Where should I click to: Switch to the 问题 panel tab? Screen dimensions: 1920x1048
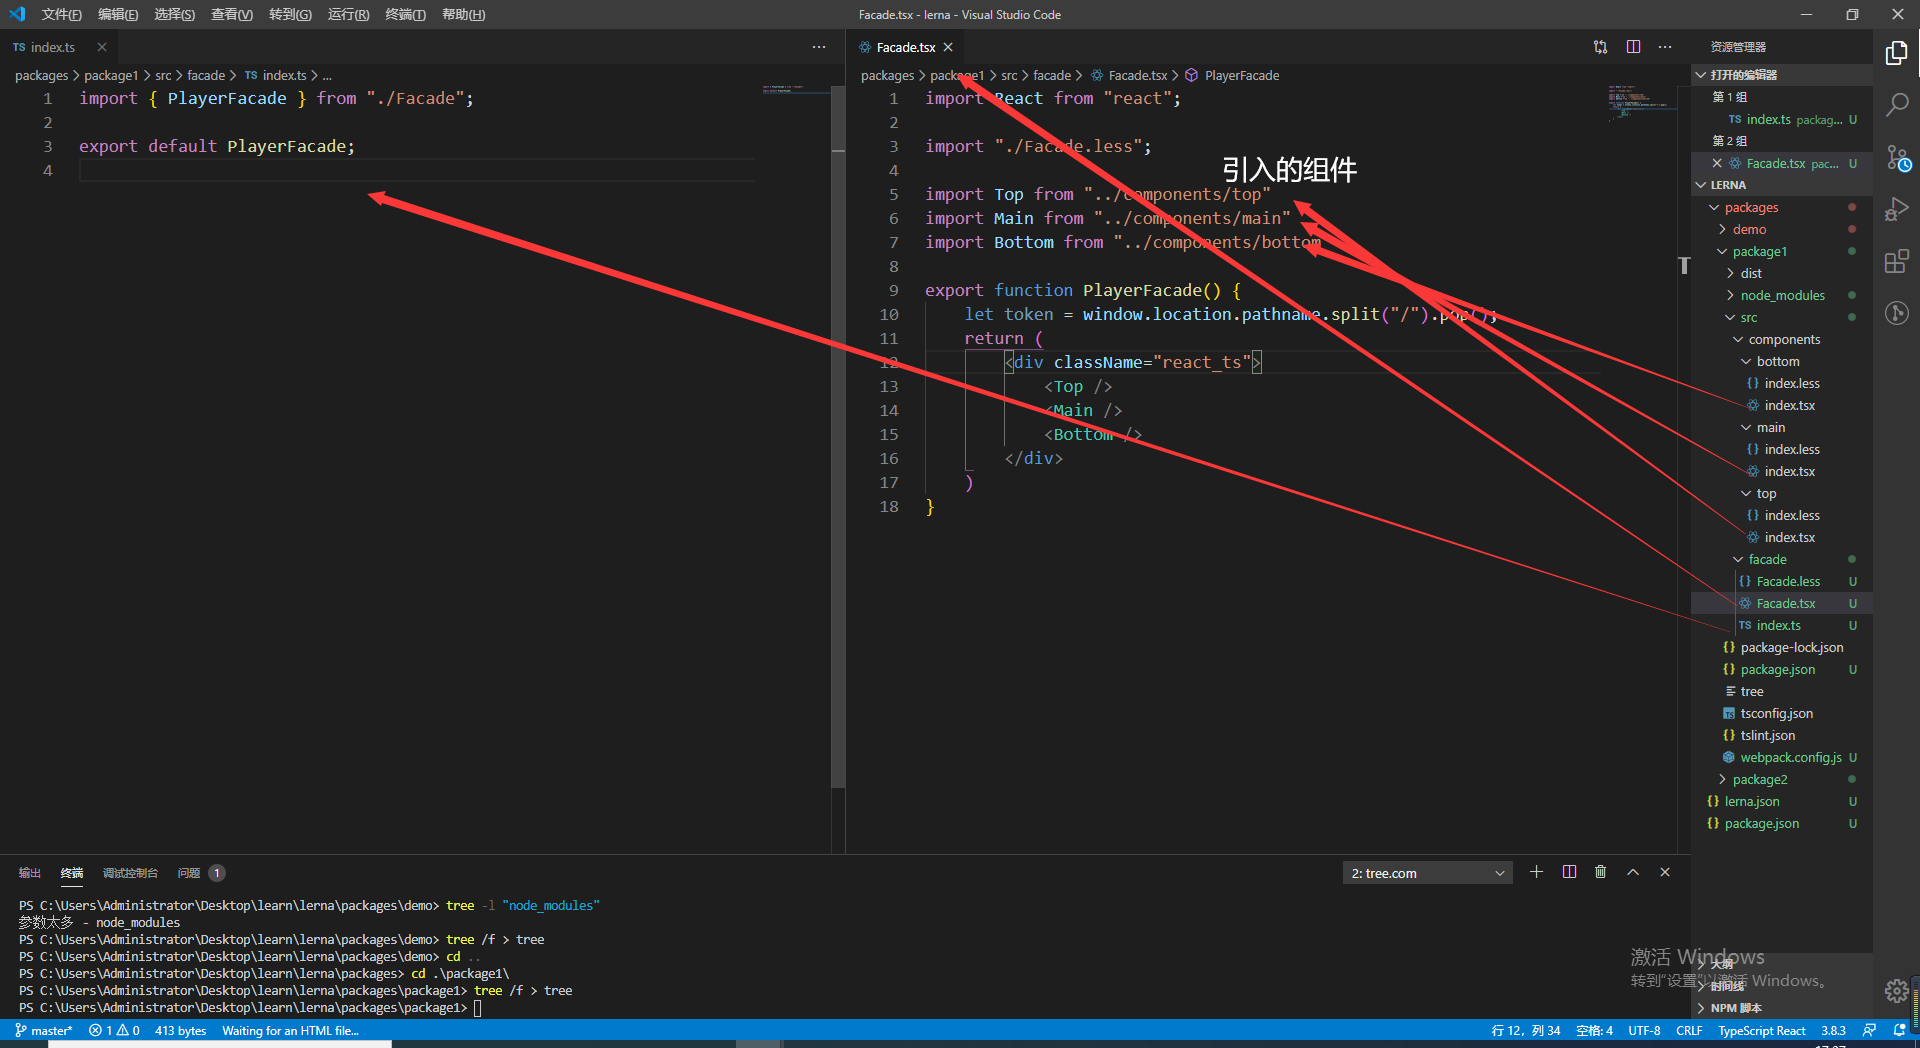point(200,873)
